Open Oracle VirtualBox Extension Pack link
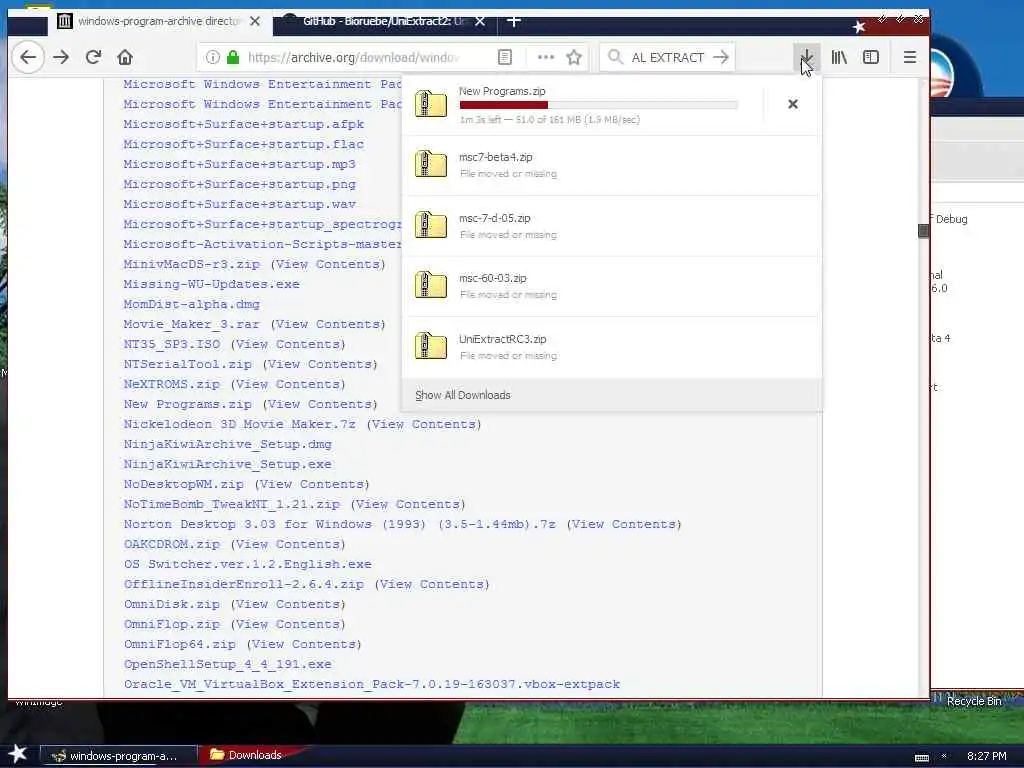This screenshot has width=1024, height=768. [372, 684]
